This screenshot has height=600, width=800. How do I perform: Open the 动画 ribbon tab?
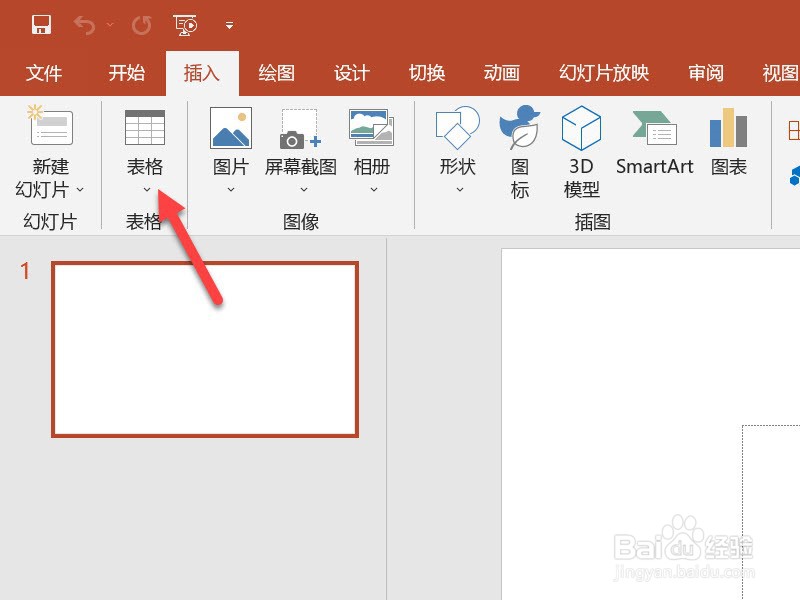502,73
